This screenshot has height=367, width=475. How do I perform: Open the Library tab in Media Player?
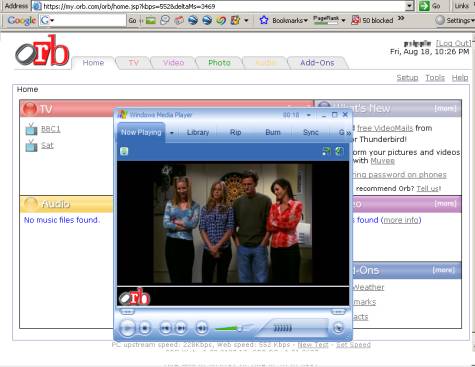[x=198, y=132]
